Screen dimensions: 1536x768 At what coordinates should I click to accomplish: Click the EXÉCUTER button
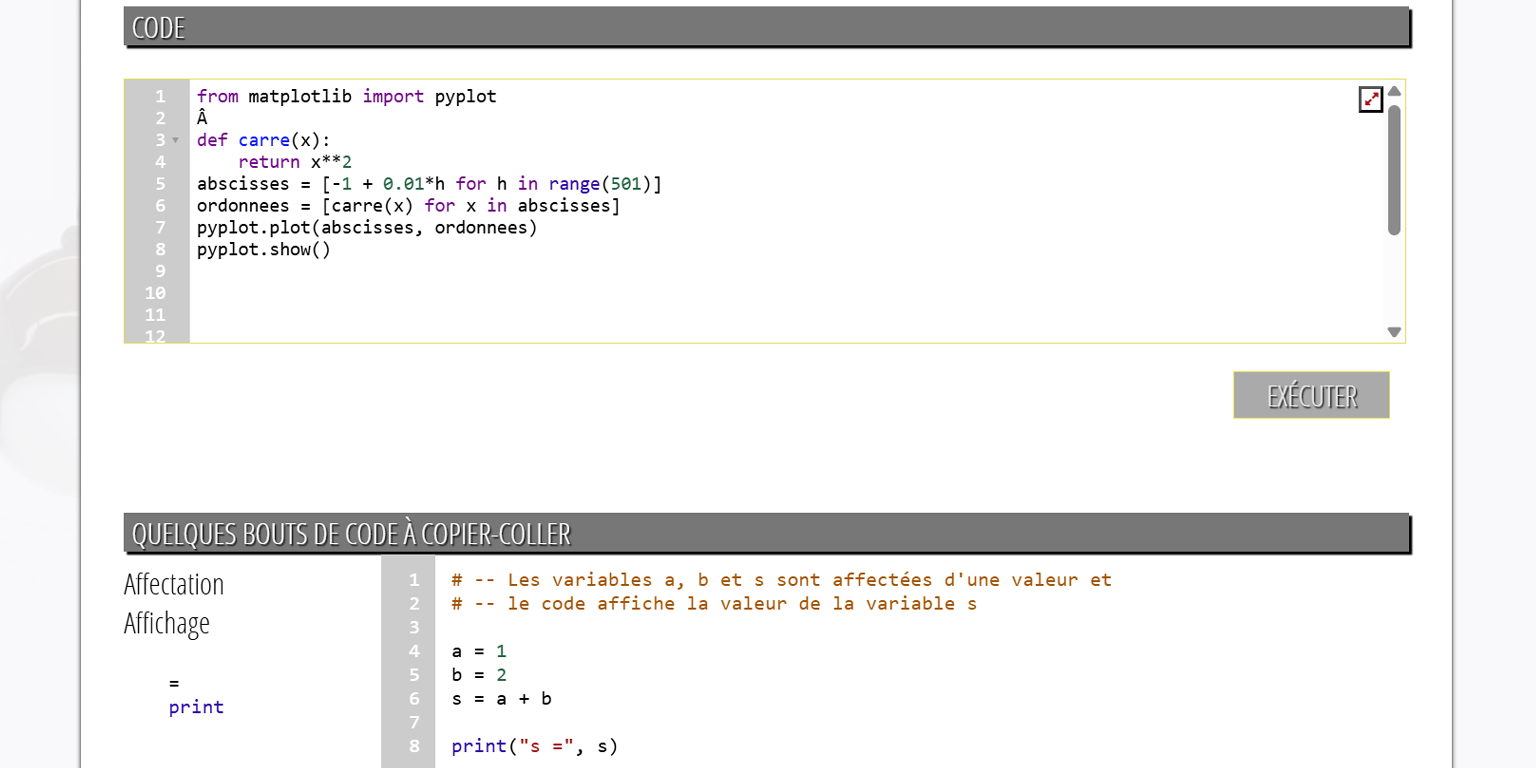point(1311,395)
